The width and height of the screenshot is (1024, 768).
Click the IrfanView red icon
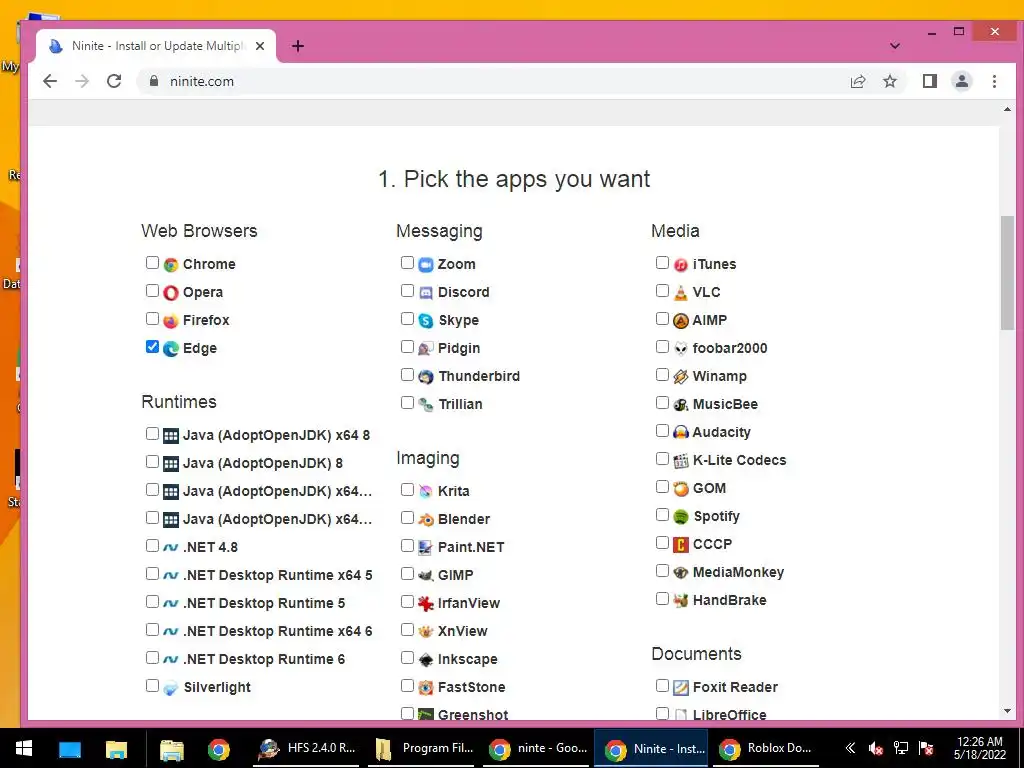(x=426, y=603)
